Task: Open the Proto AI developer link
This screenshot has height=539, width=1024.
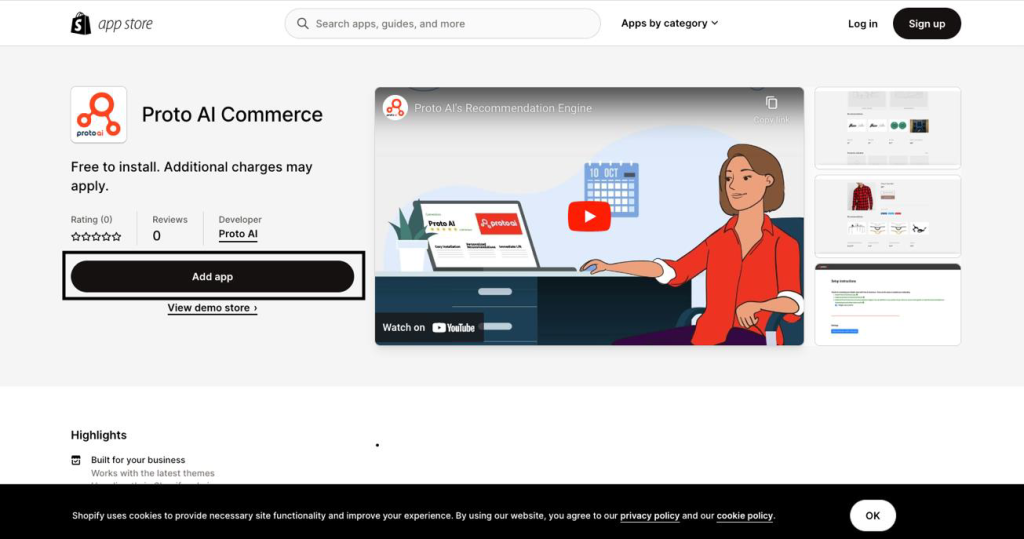Action: click(x=238, y=234)
